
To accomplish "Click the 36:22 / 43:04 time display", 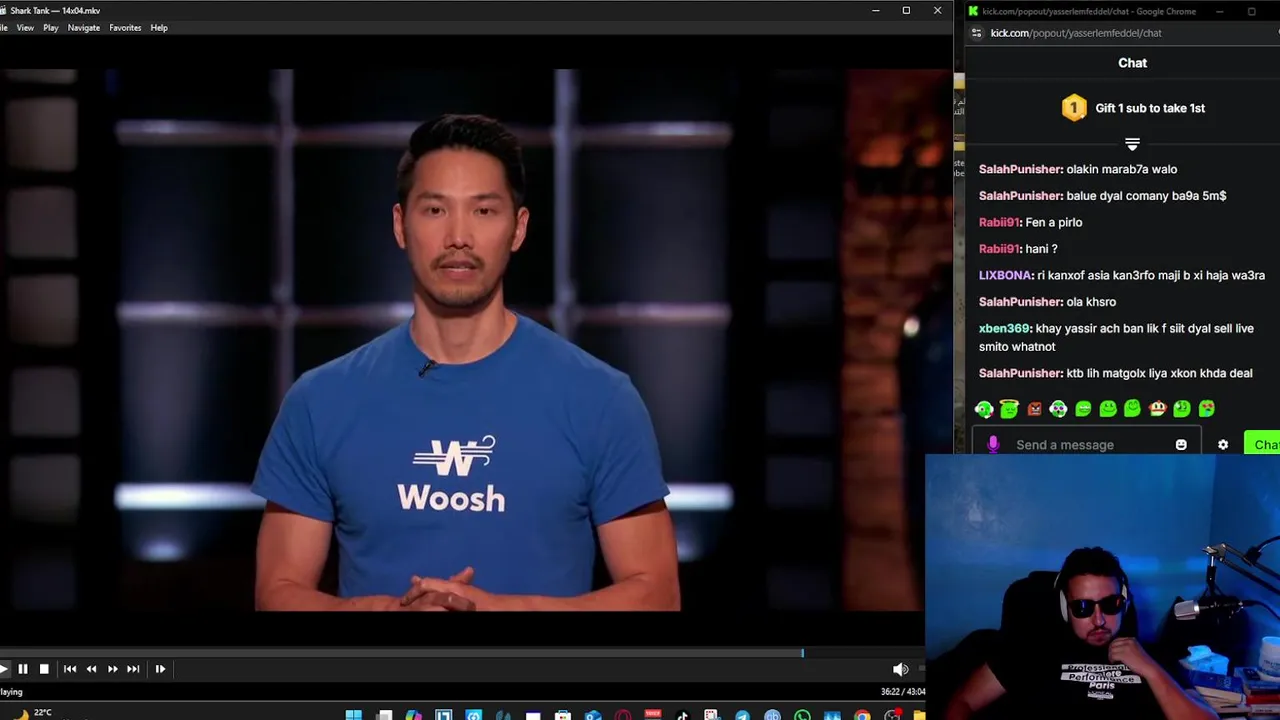I will click(x=902, y=691).
